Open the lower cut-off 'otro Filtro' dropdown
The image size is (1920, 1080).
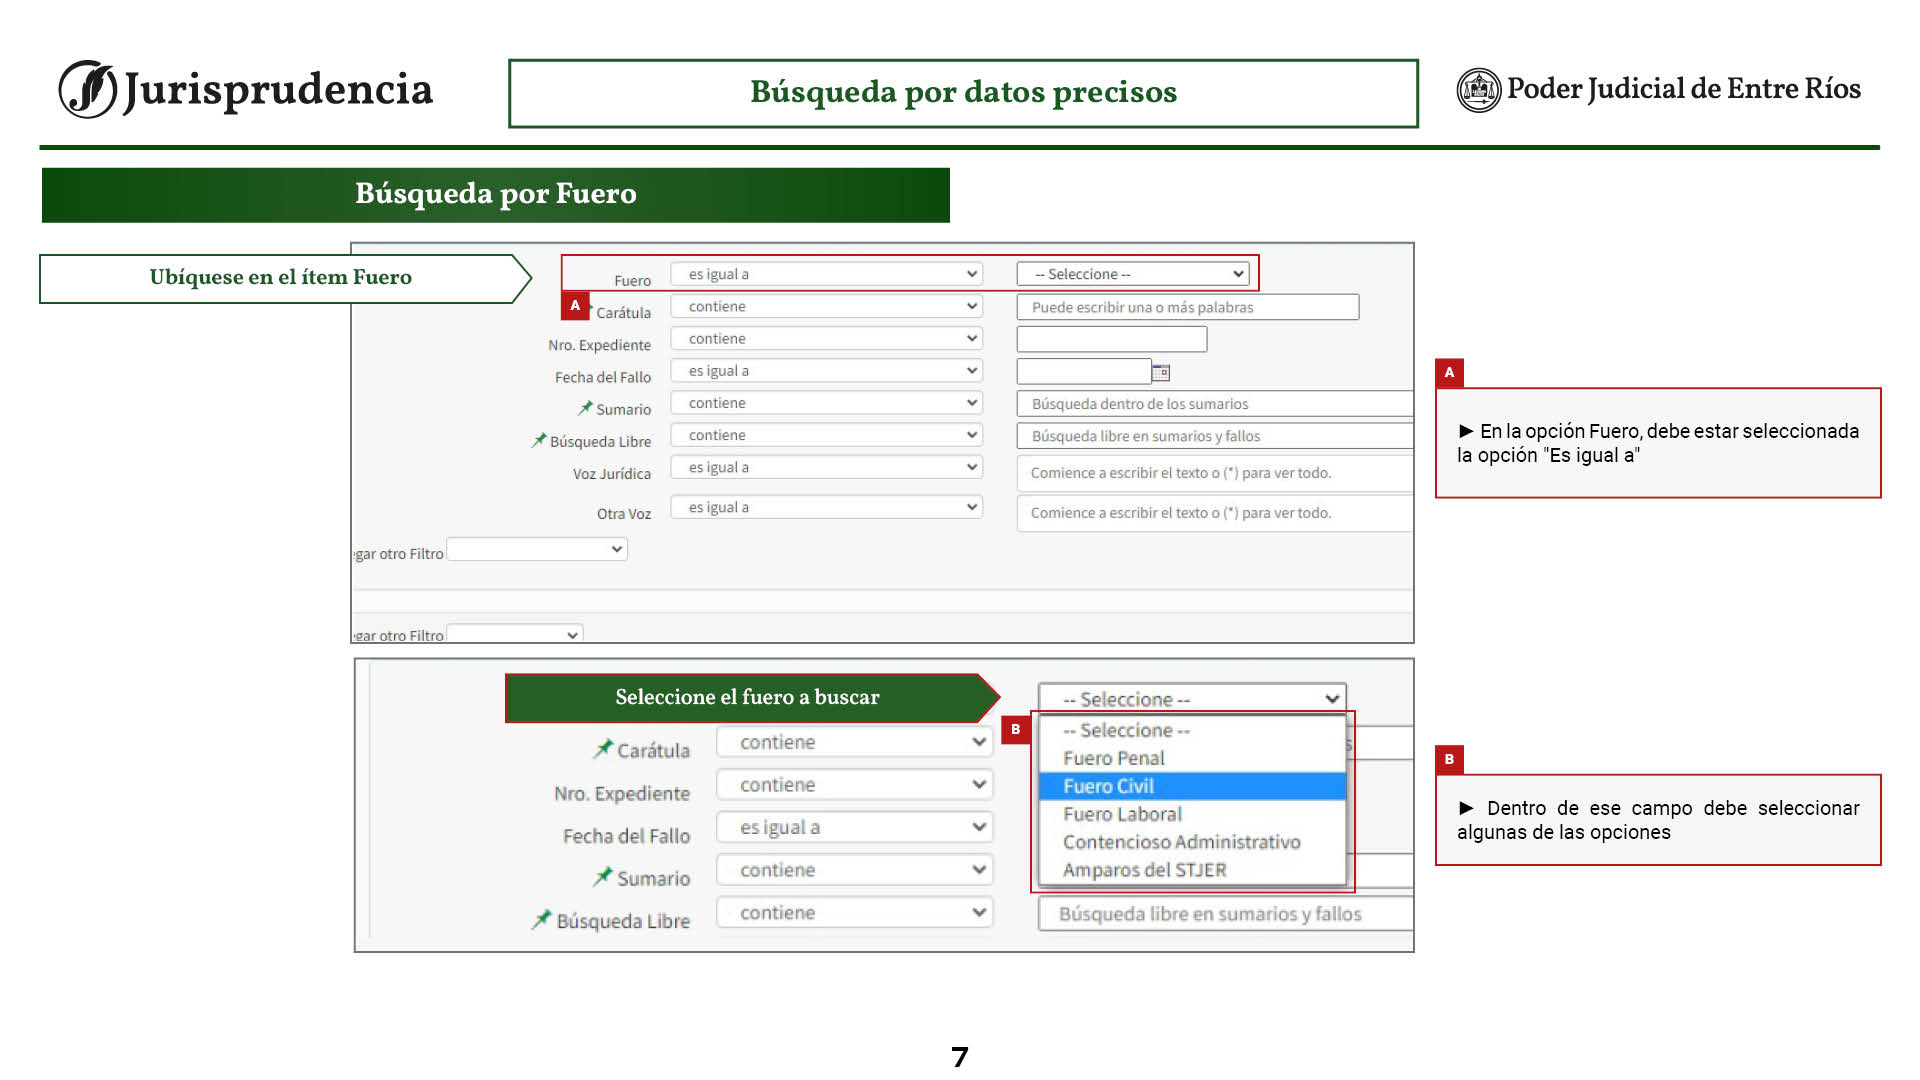pos(514,634)
